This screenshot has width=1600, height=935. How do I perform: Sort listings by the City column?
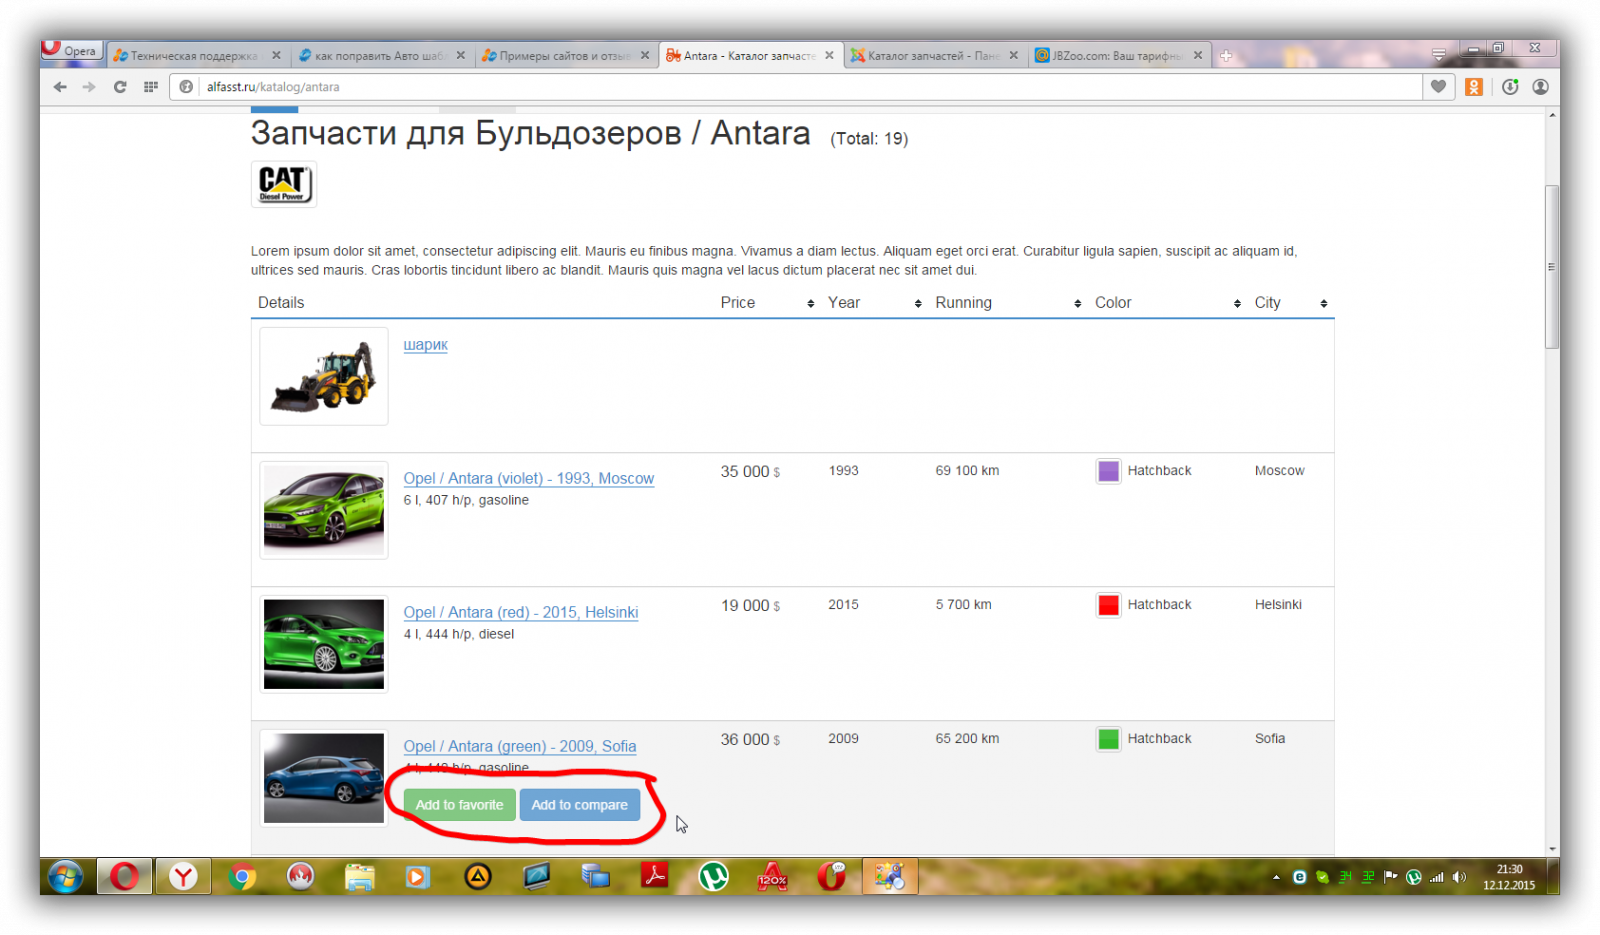tap(1291, 303)
